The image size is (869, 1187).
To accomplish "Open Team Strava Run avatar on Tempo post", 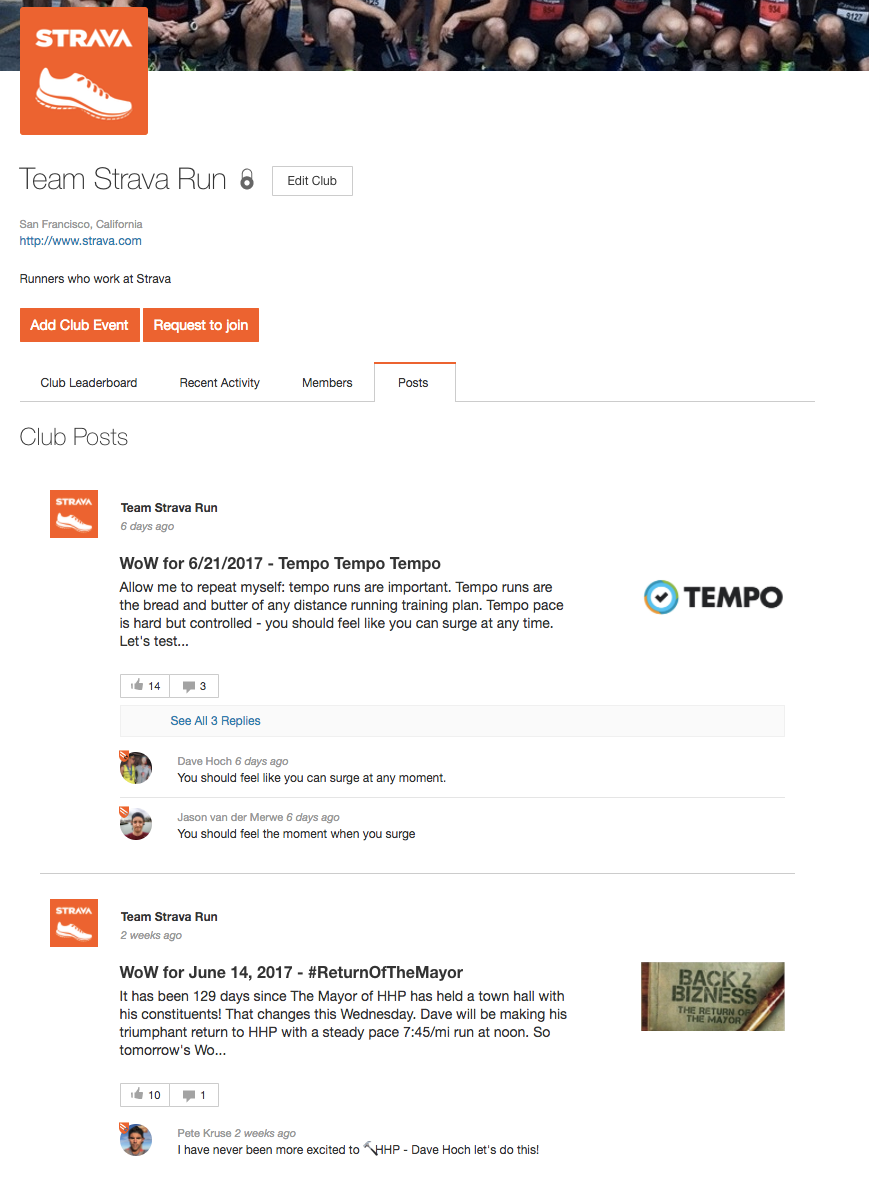I will pyautogui.click(x=73, y=514).
